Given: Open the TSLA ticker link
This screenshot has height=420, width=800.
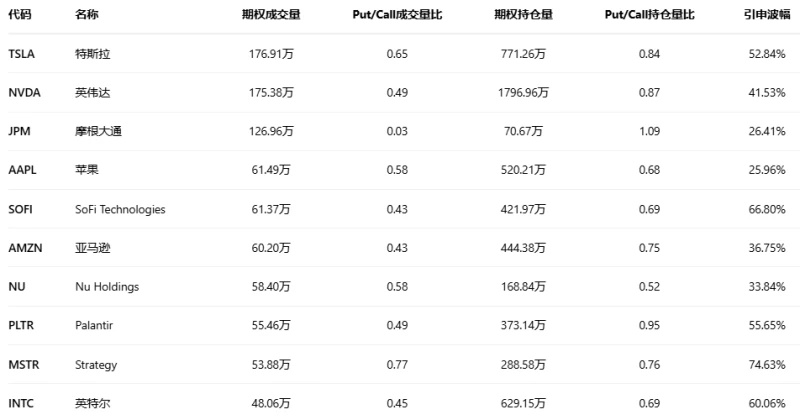Looking at the screenshot, I should [x=22, y=53].
